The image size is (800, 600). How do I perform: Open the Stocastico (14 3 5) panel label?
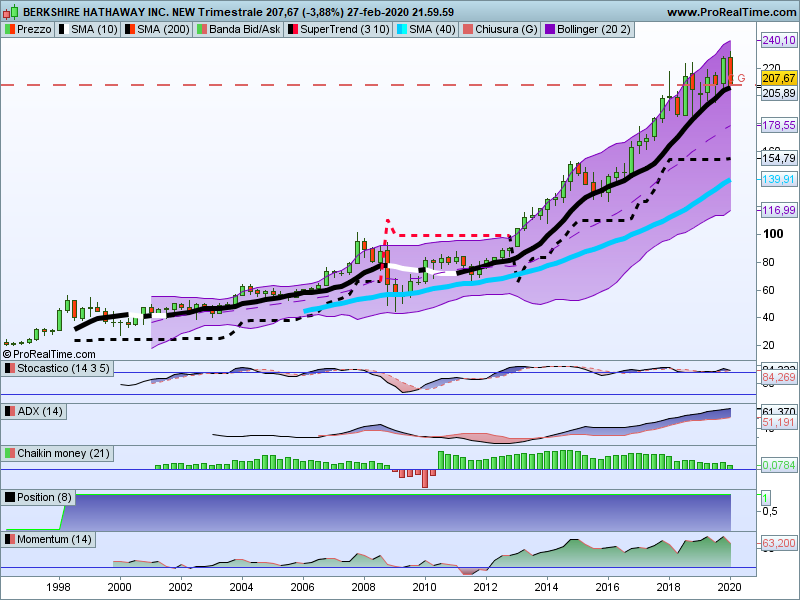click(x=63, y=368)
